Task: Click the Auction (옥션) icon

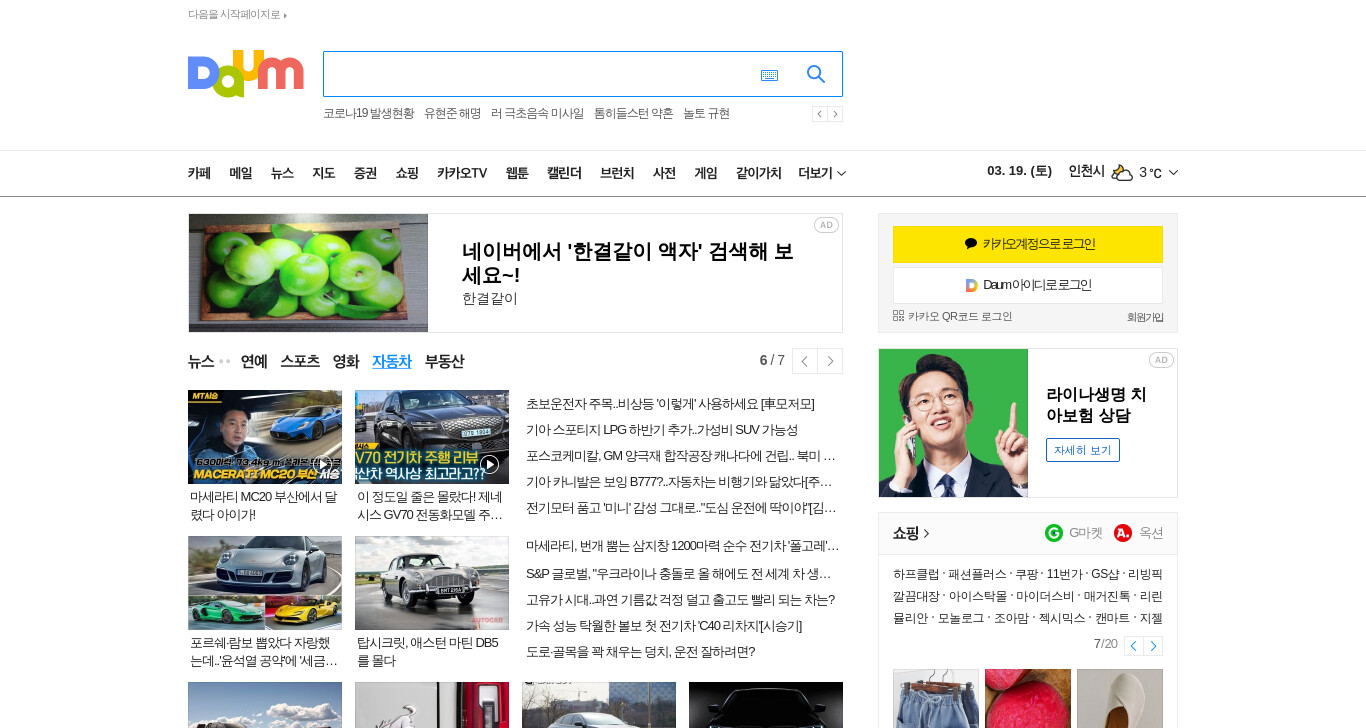Action: pos(1123,533)
